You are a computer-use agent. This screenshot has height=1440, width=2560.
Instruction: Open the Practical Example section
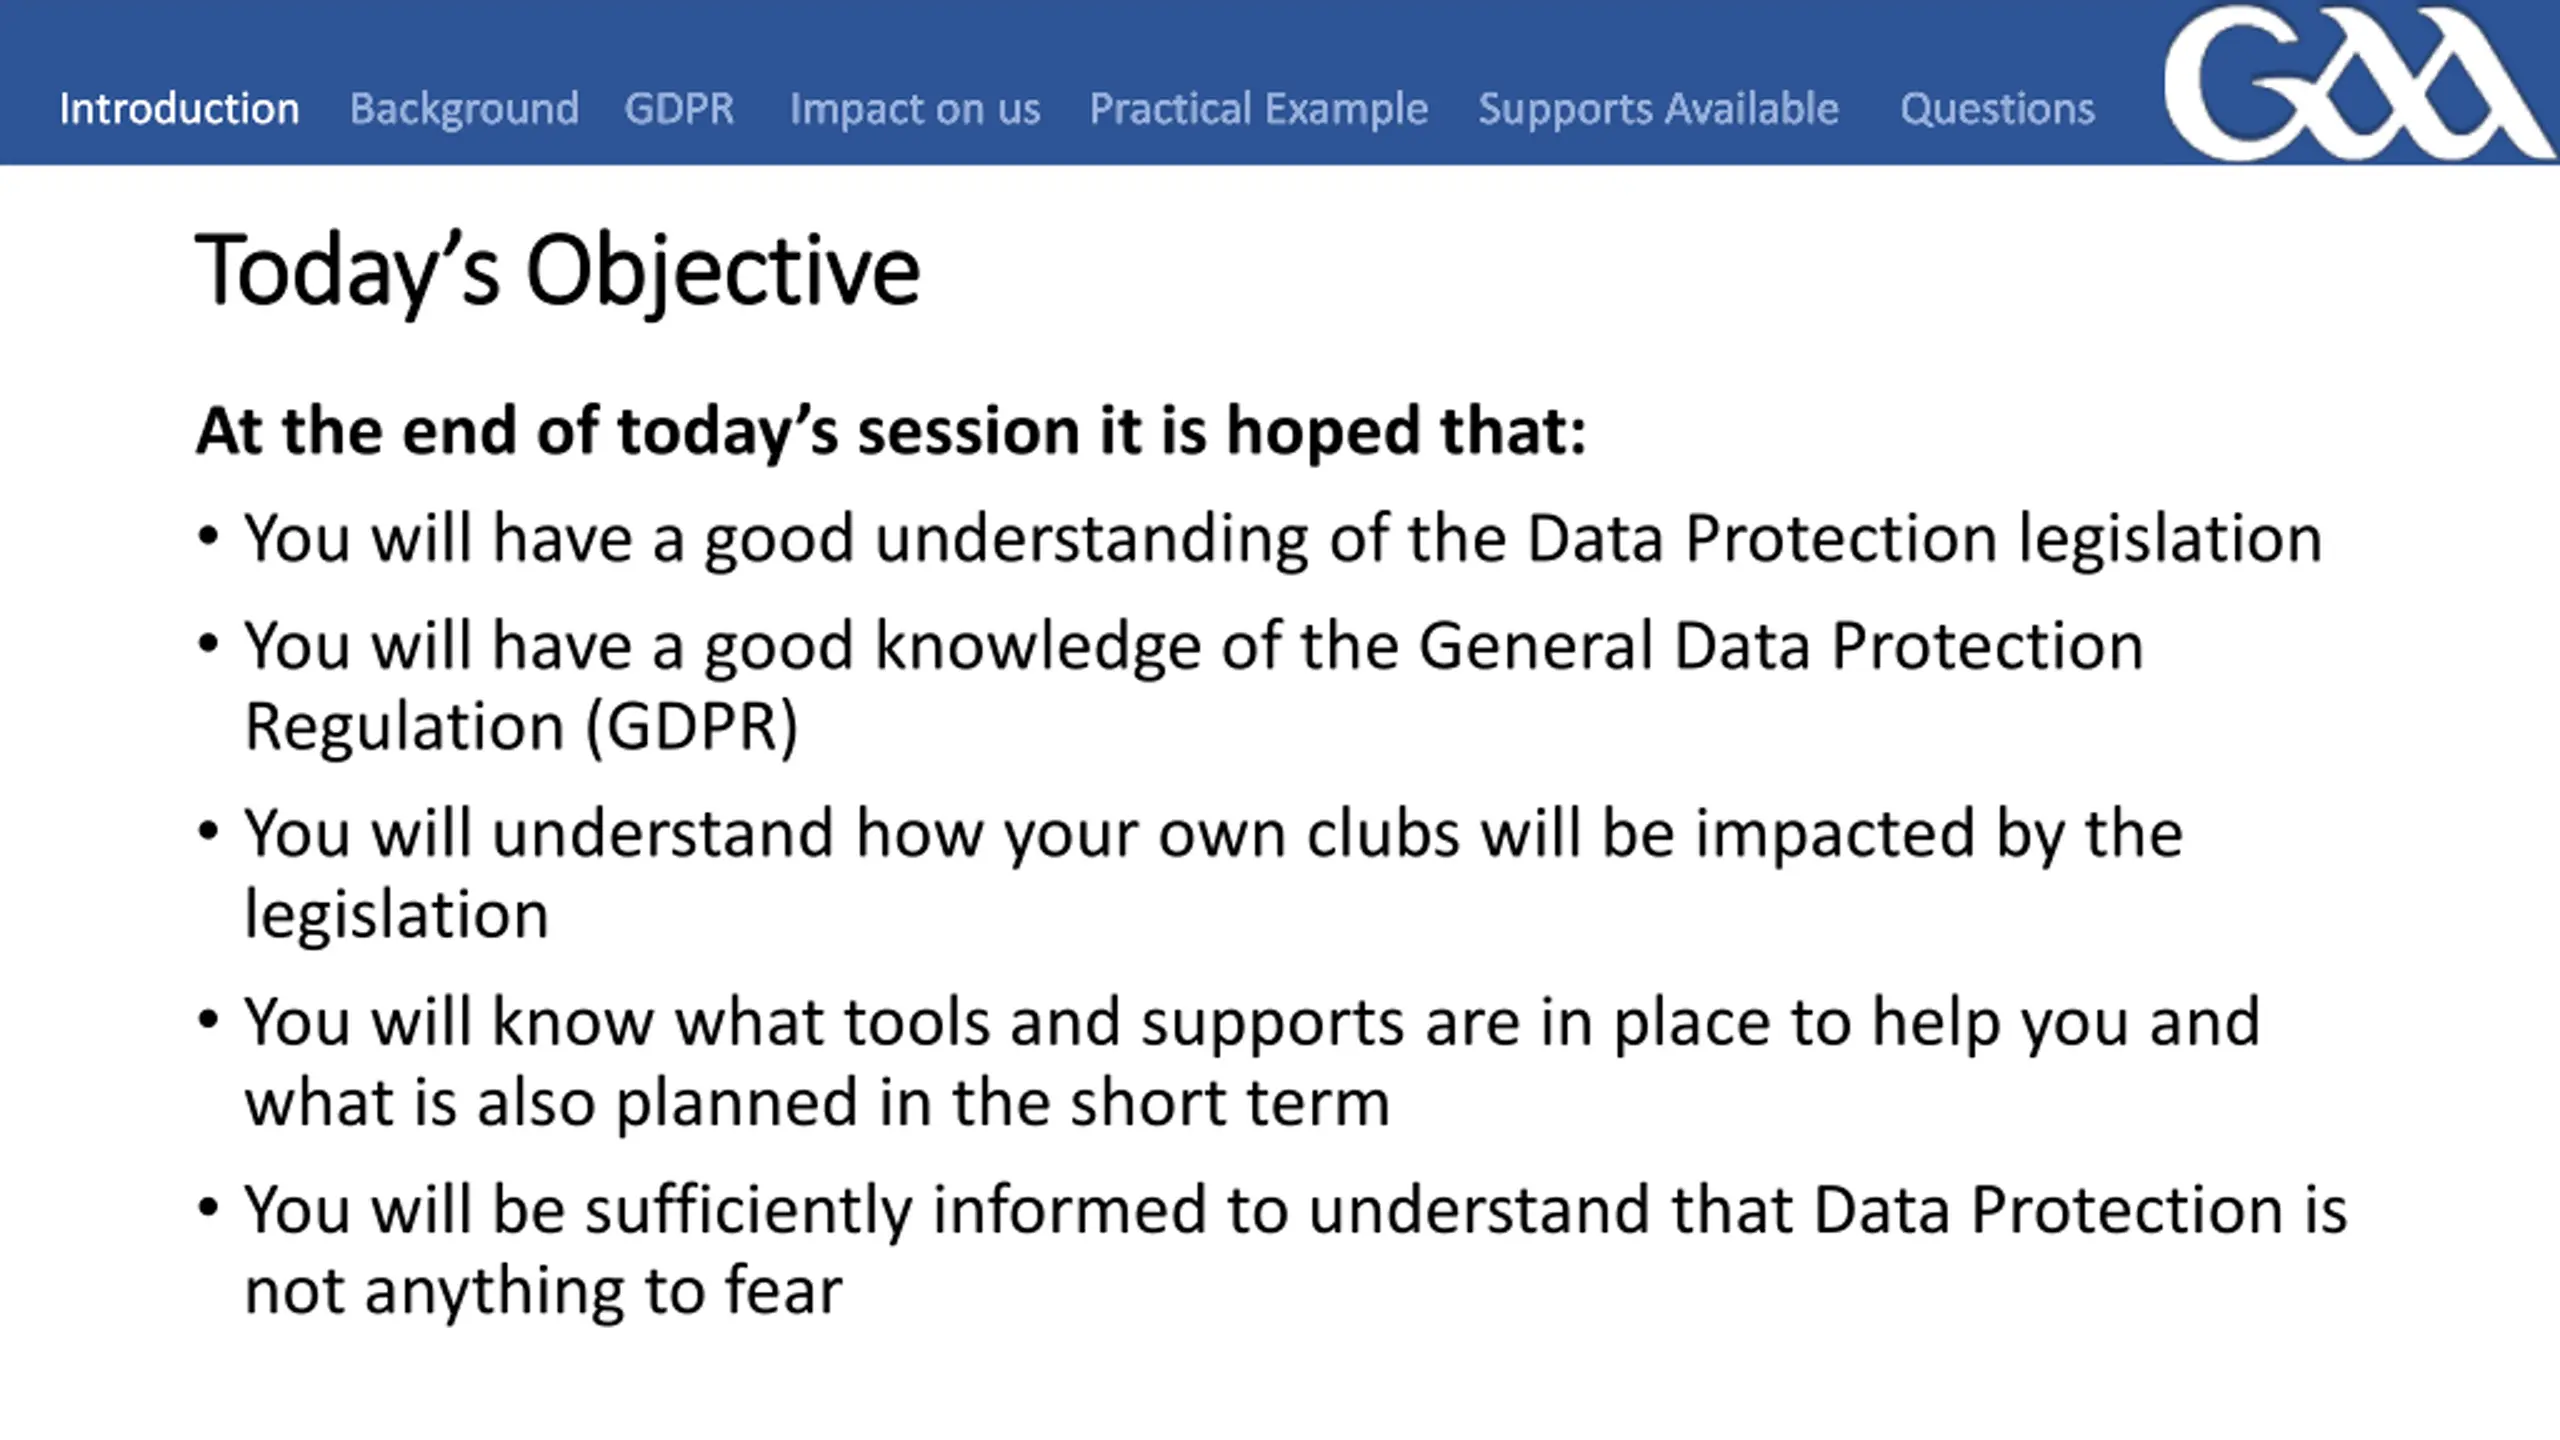[x=1258, y=108]
